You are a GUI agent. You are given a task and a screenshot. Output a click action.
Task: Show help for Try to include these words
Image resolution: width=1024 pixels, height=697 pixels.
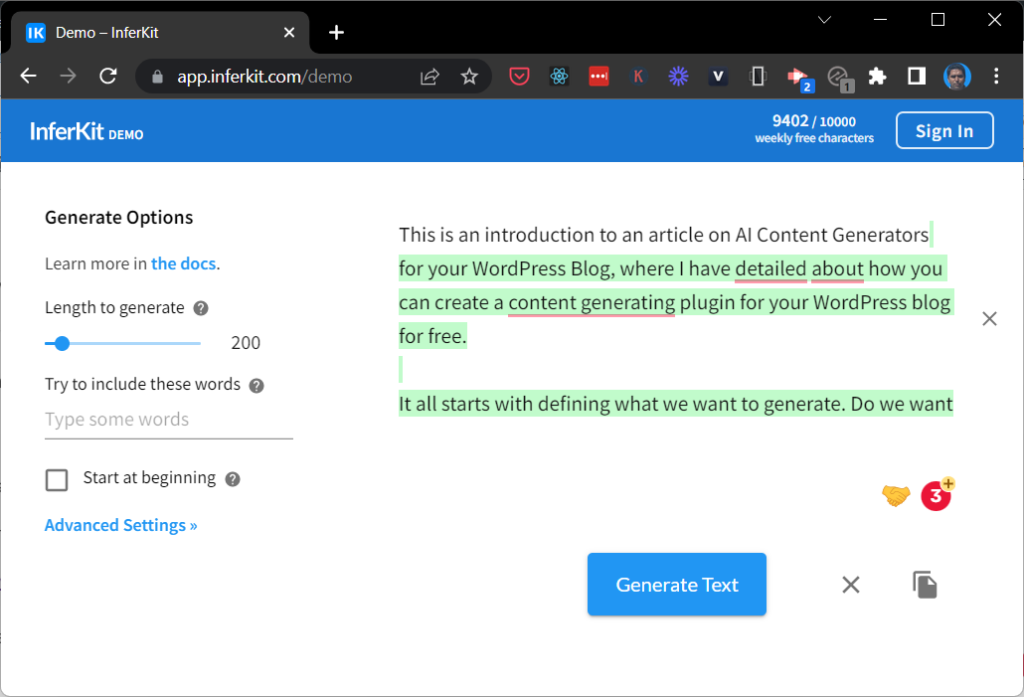pos(257,385)
